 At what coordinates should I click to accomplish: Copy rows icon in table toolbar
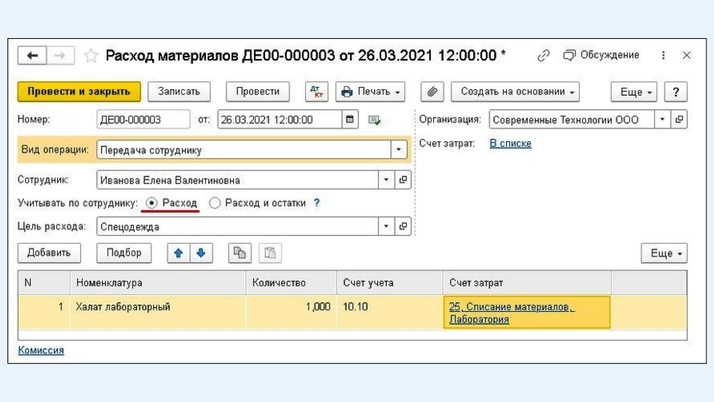coord(240,253)
